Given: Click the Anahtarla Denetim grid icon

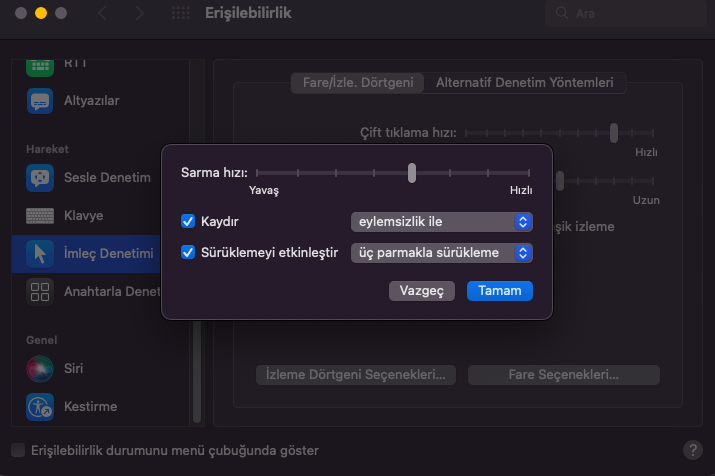Looking at the screenshot, I should (x=40, y=292).
